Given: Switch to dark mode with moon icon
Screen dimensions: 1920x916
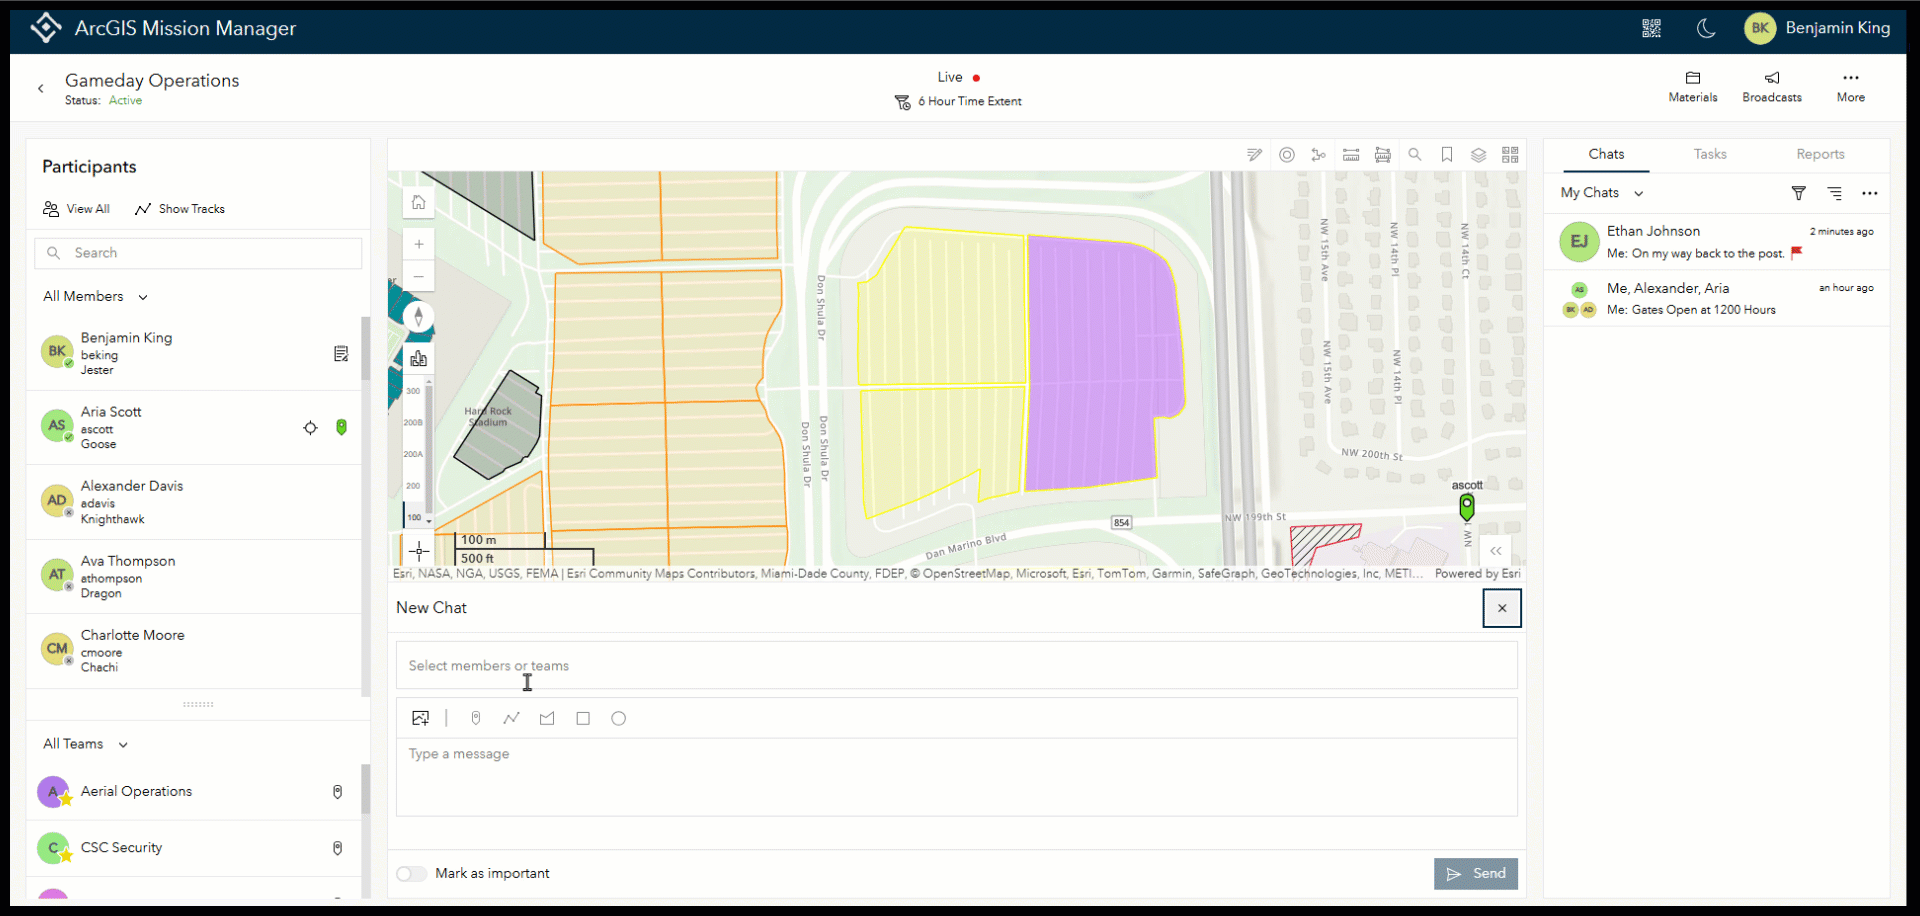Looking at the screenshot, I should point(1707,28).
